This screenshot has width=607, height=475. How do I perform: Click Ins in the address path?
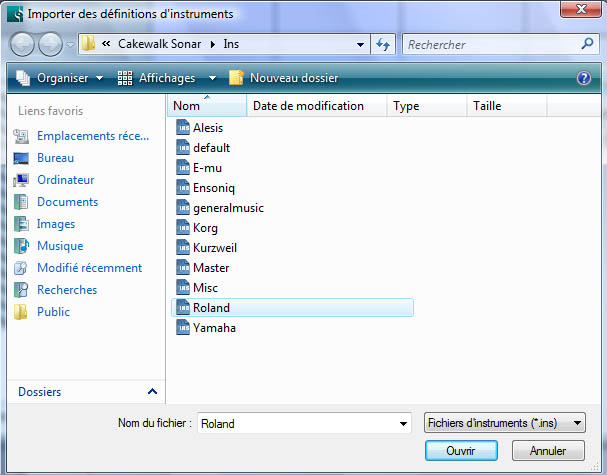231,44
